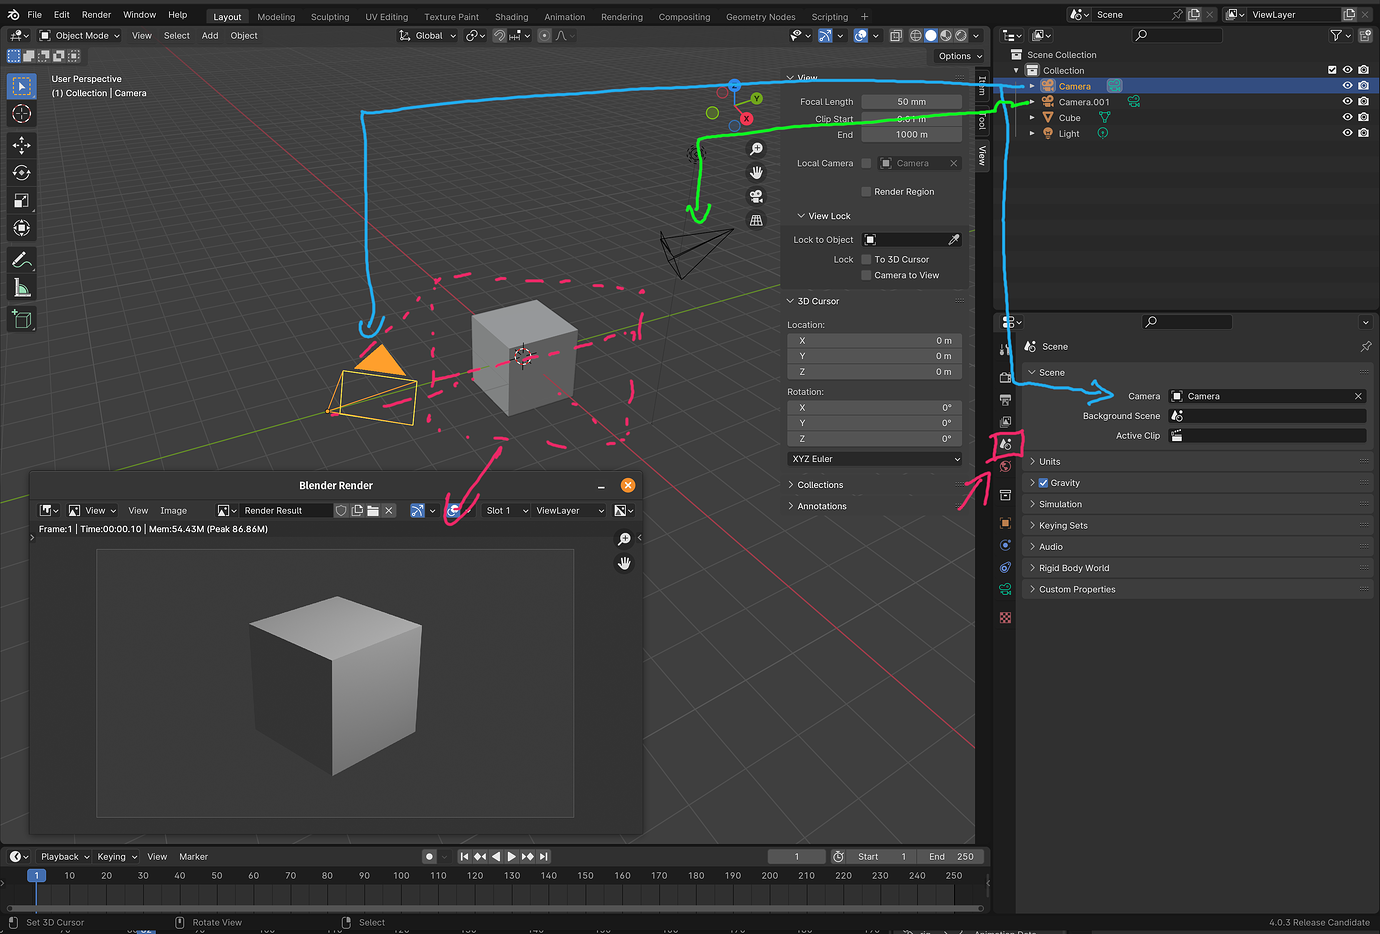Viewport: 1380px width, 934px height.
Task: Select the Annotate tool
Action: point(21,260)
